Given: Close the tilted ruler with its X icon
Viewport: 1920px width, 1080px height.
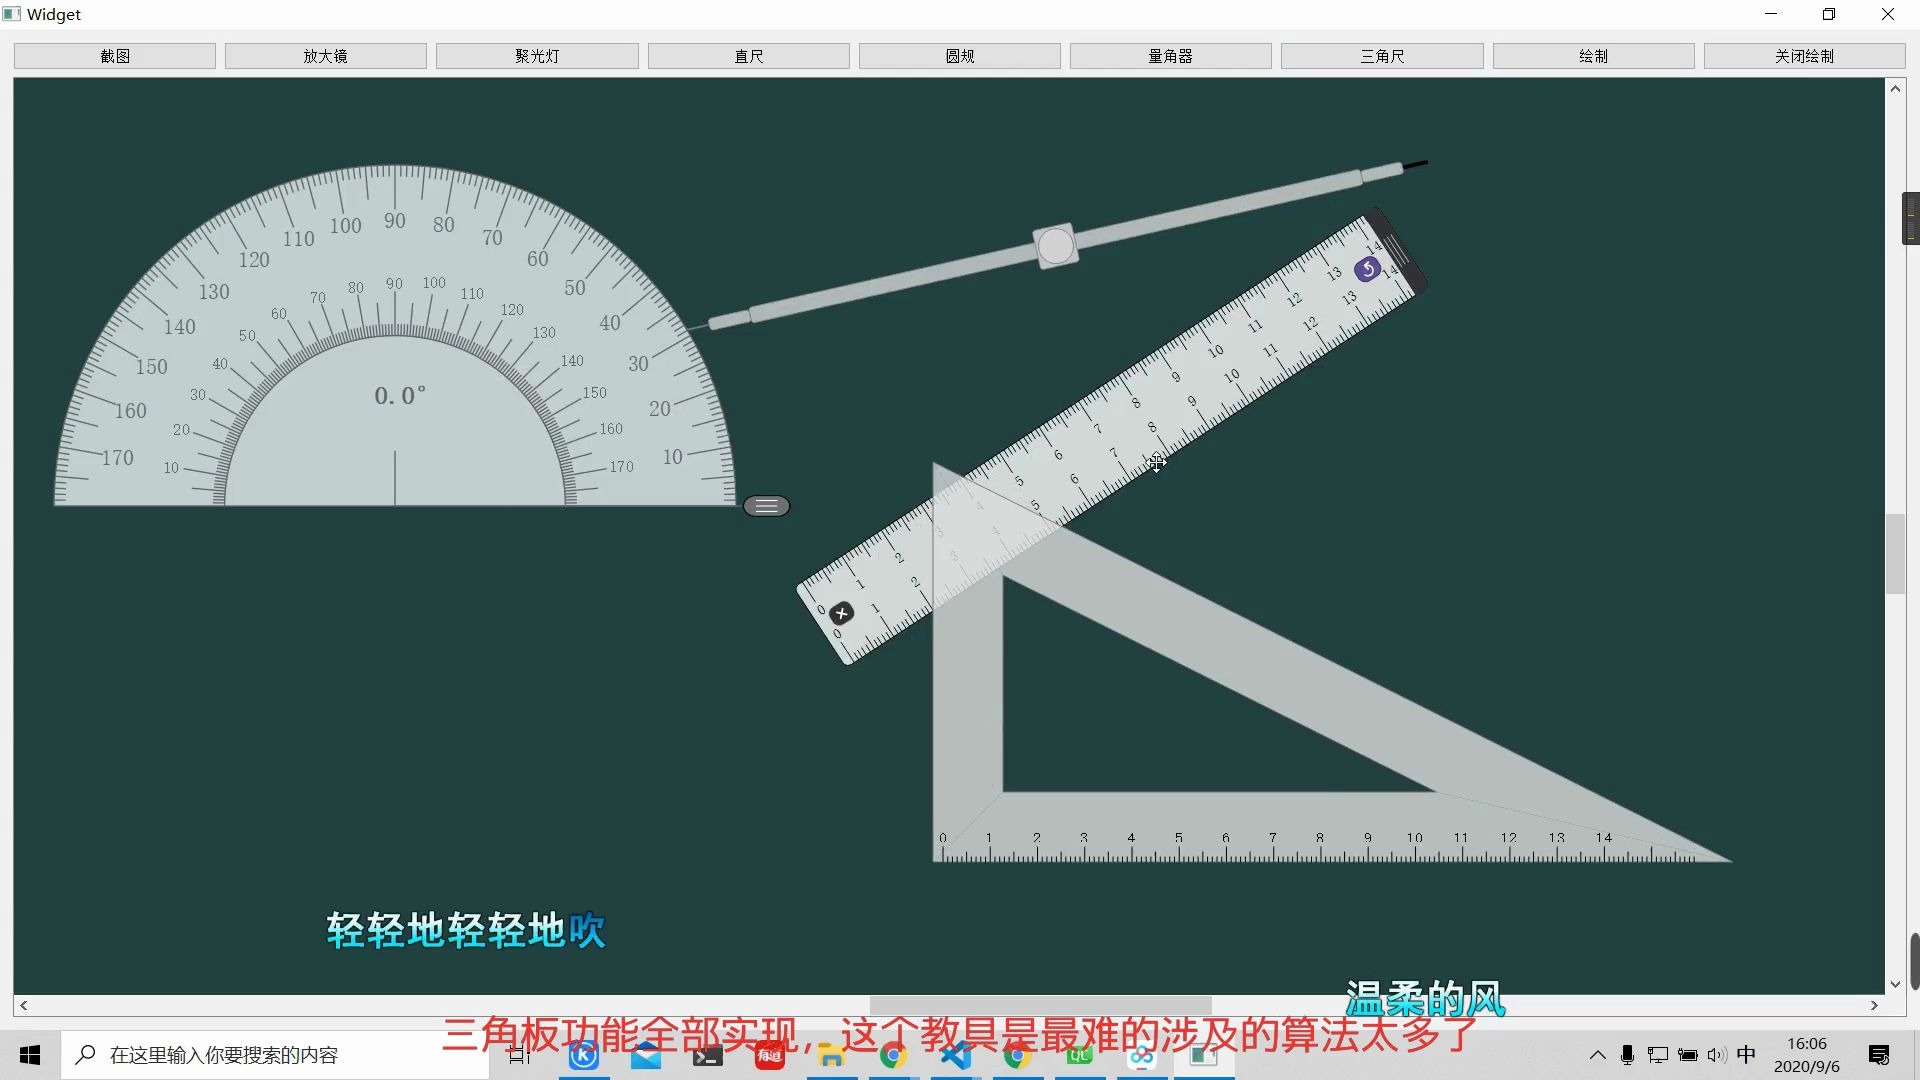Looking at the screenshot, I should click(x=841, y=612).
